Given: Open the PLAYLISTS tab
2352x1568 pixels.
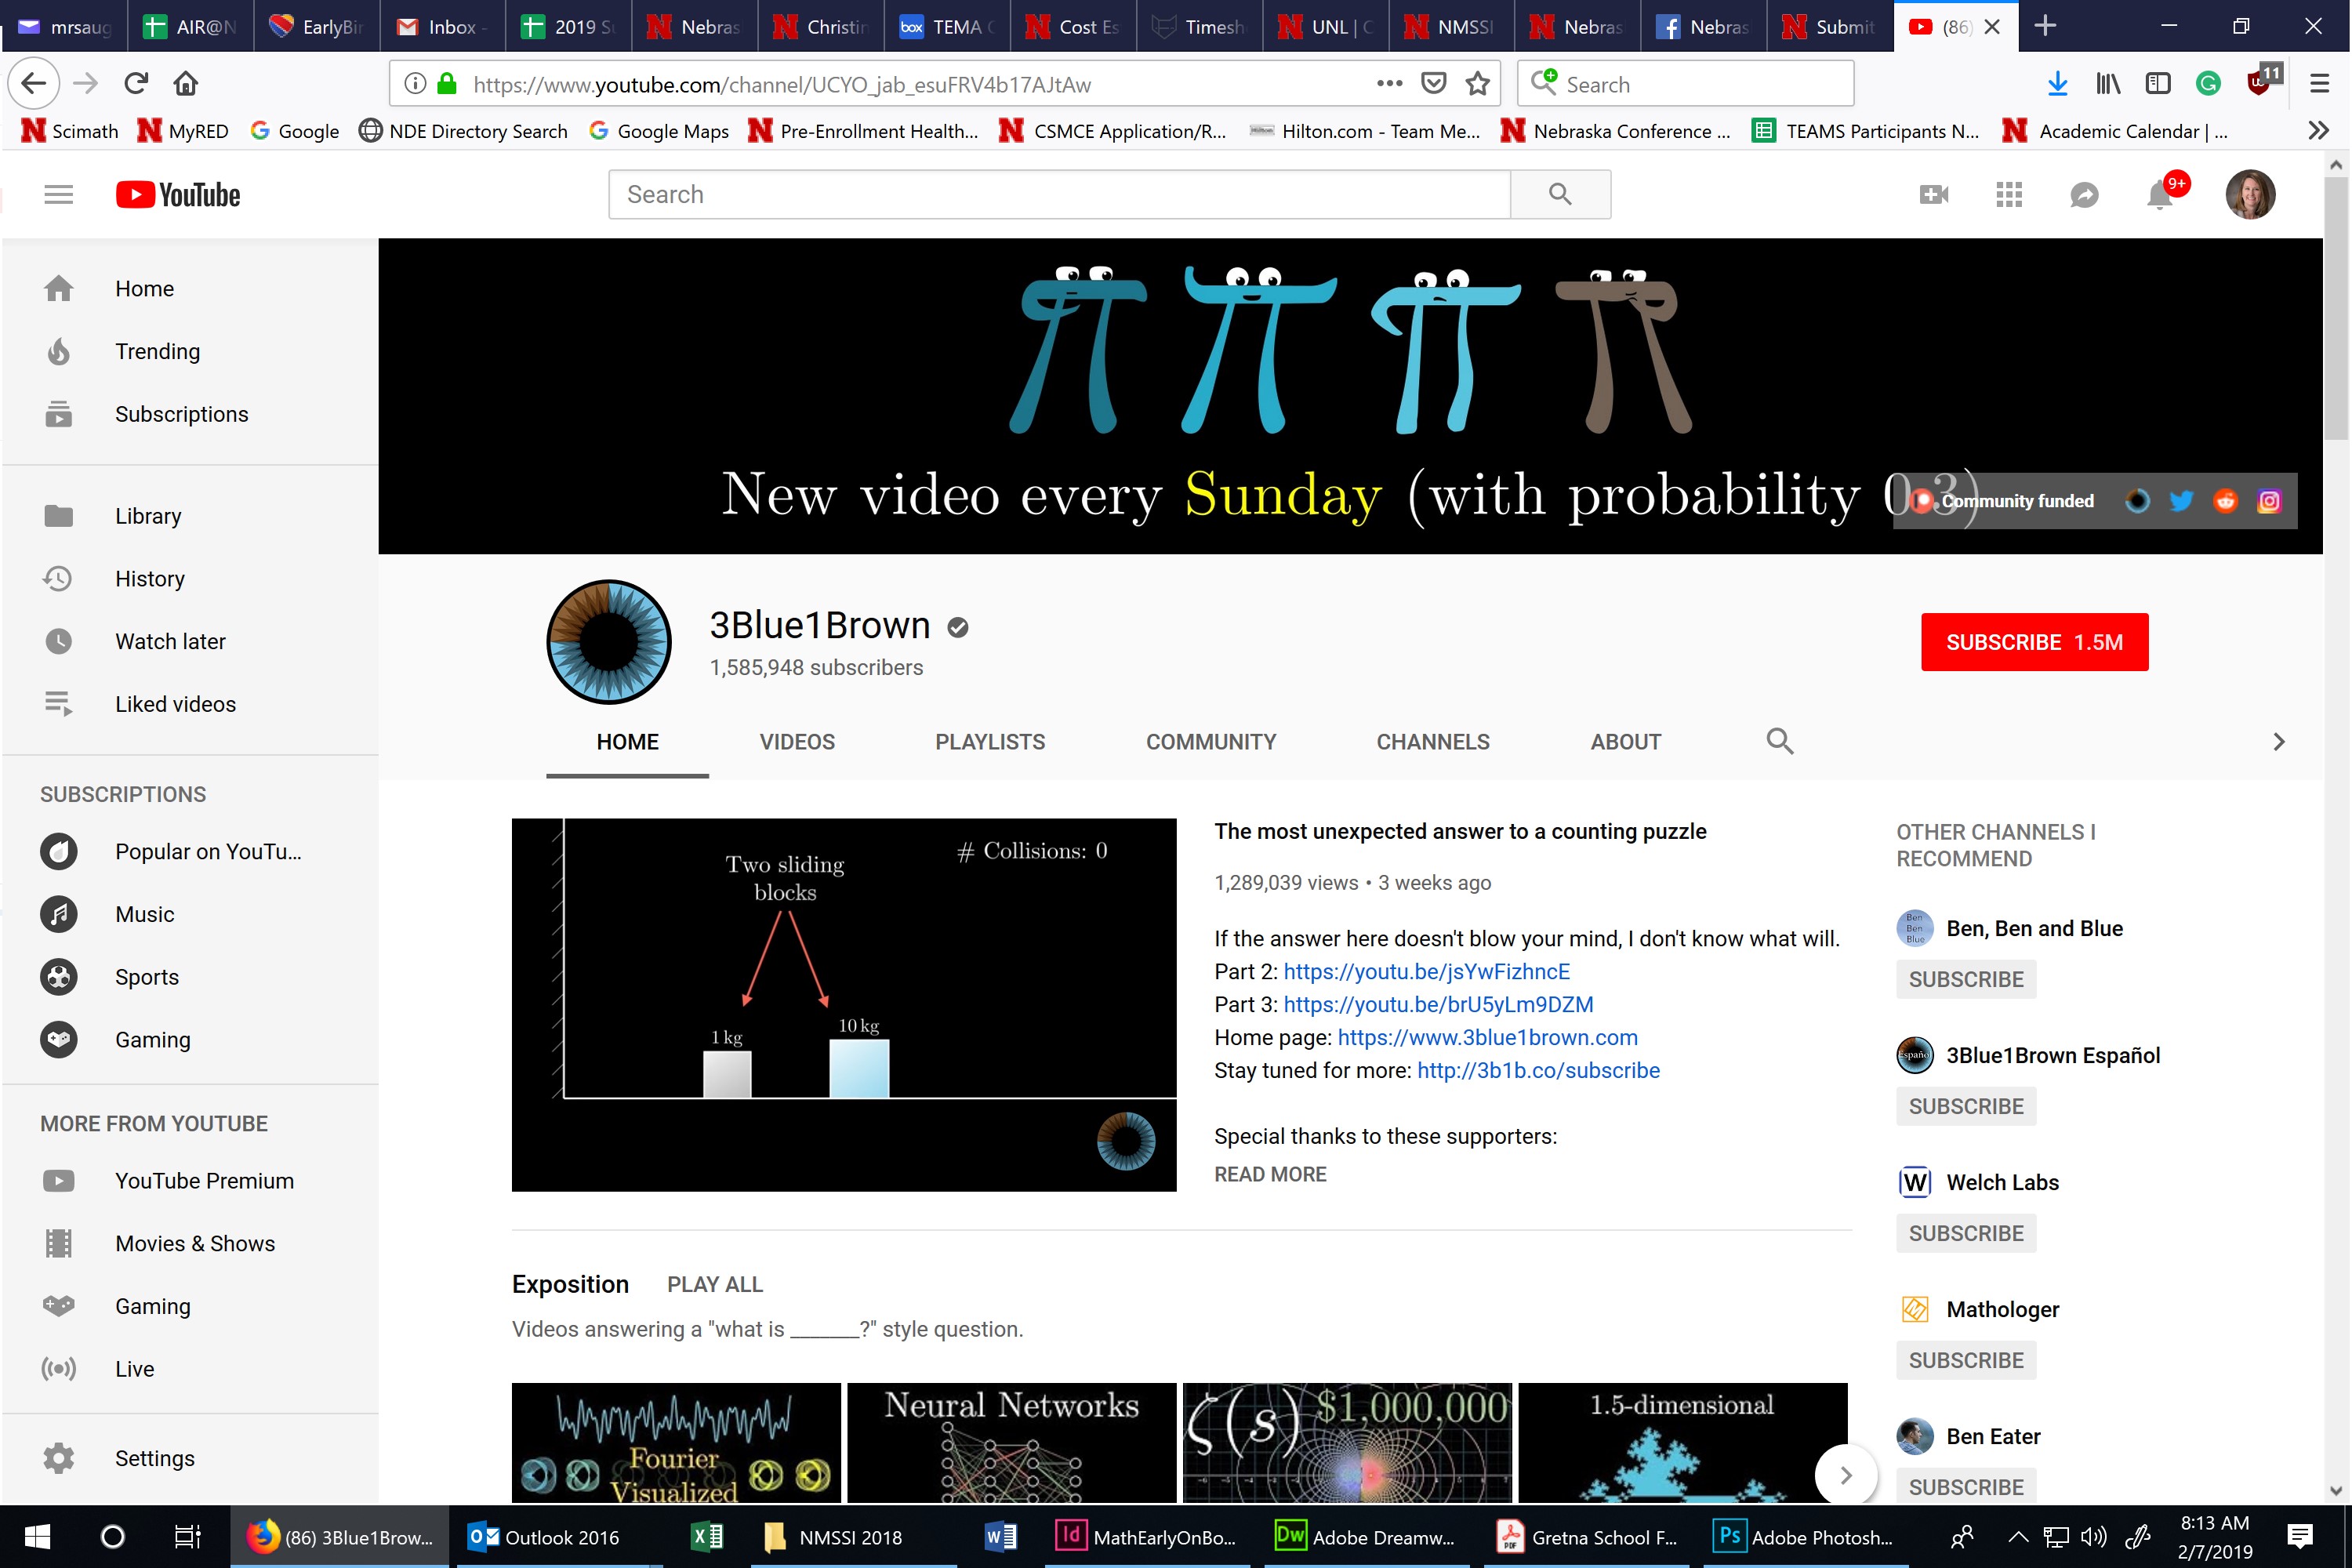Looking at the screenshot, I should [989, 742].
